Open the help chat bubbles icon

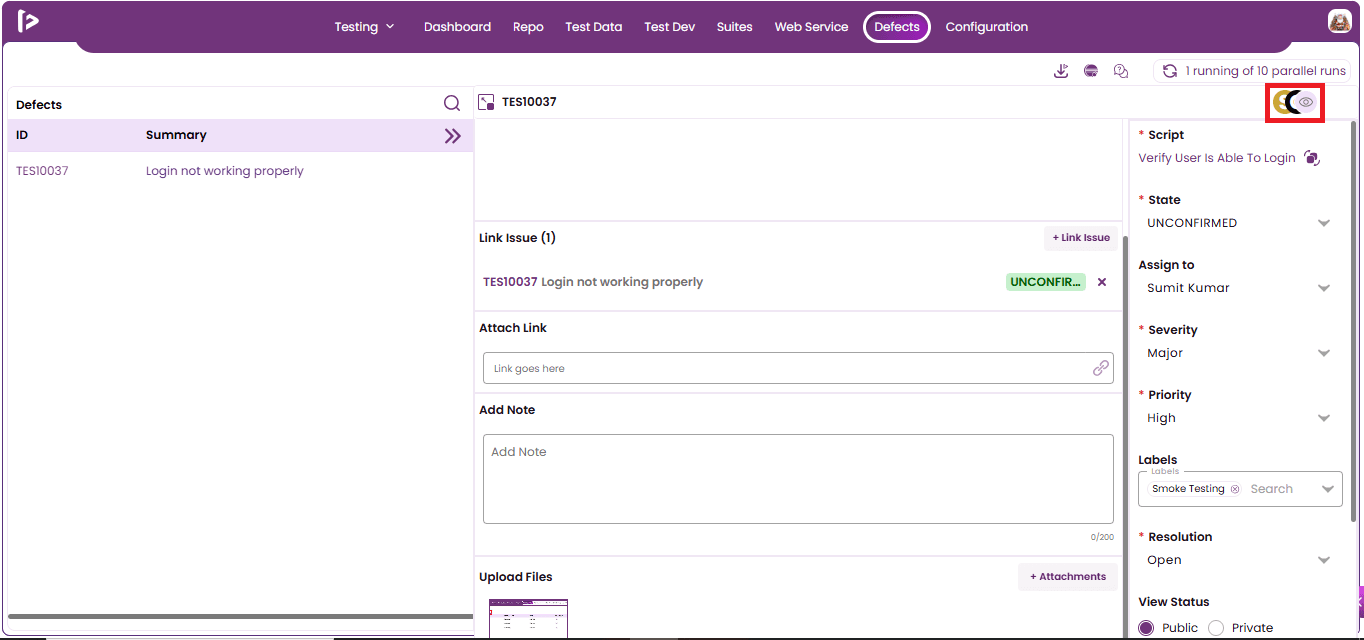coord(1121,71)
